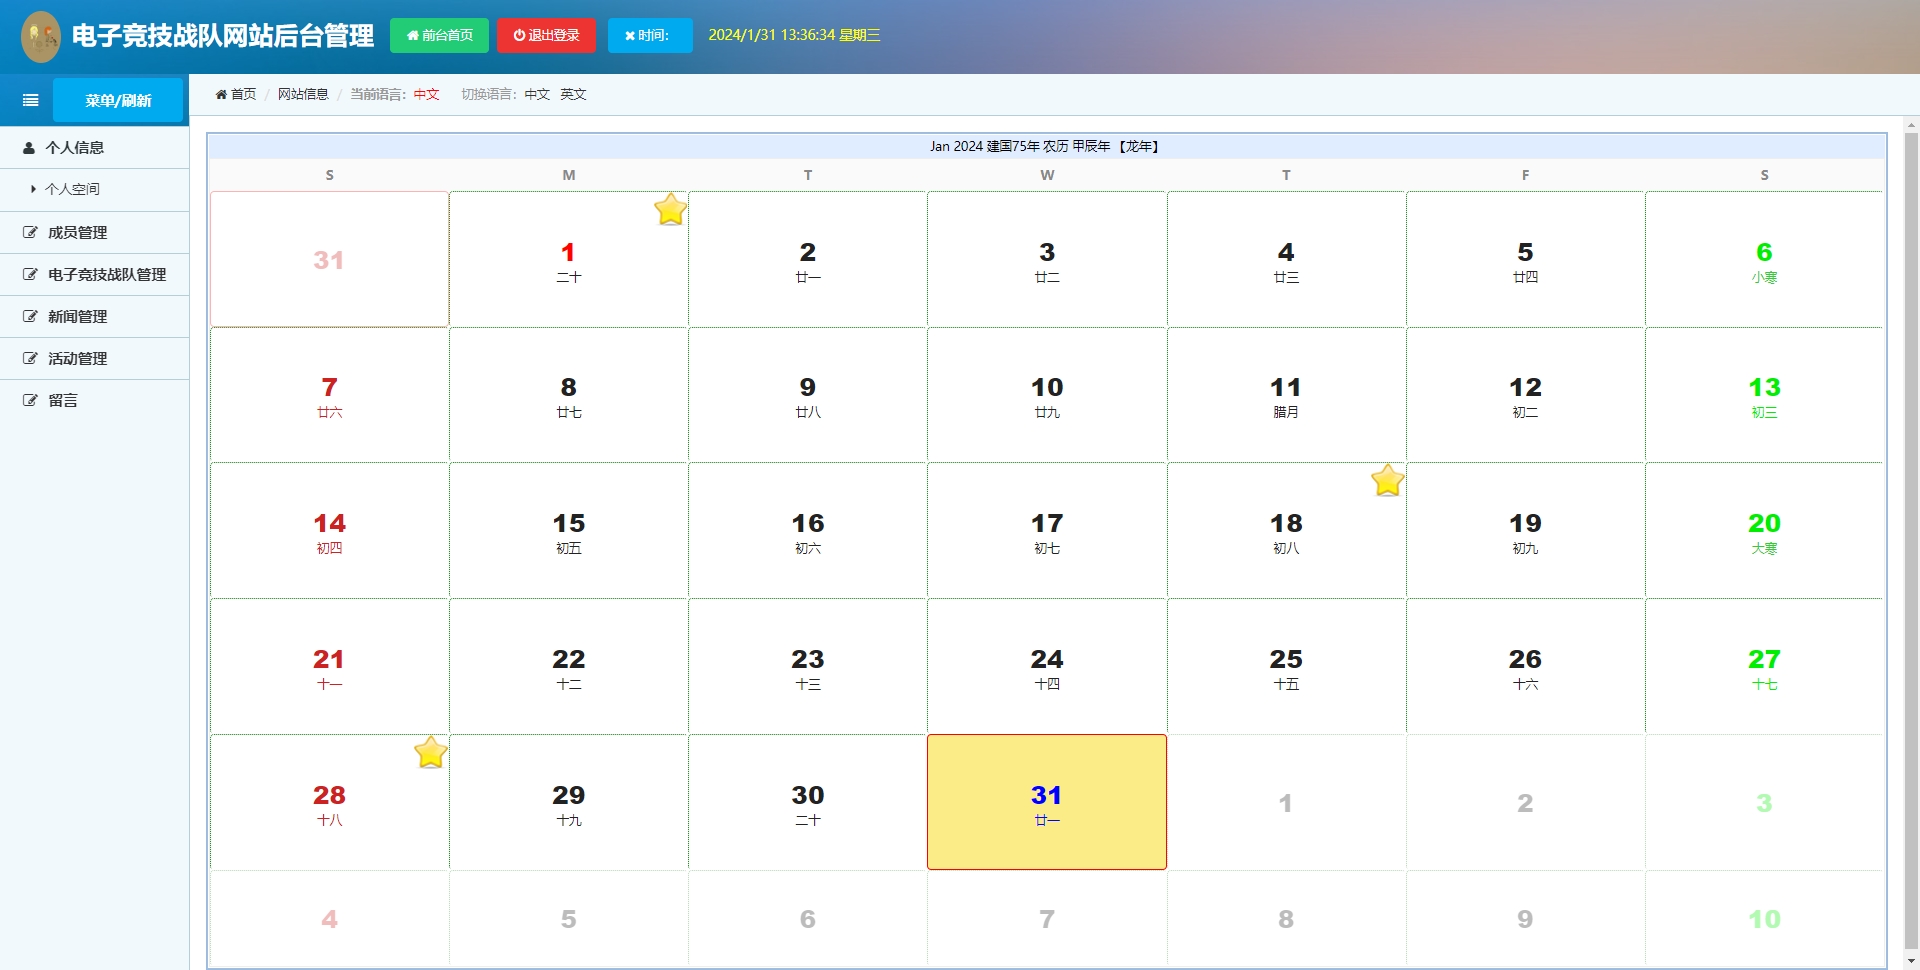This screenshot has width=1920, height=970.
Task: Click the hamburger menu icon in sidebar header
Action: pyautogui.click(x=30, y=100)
